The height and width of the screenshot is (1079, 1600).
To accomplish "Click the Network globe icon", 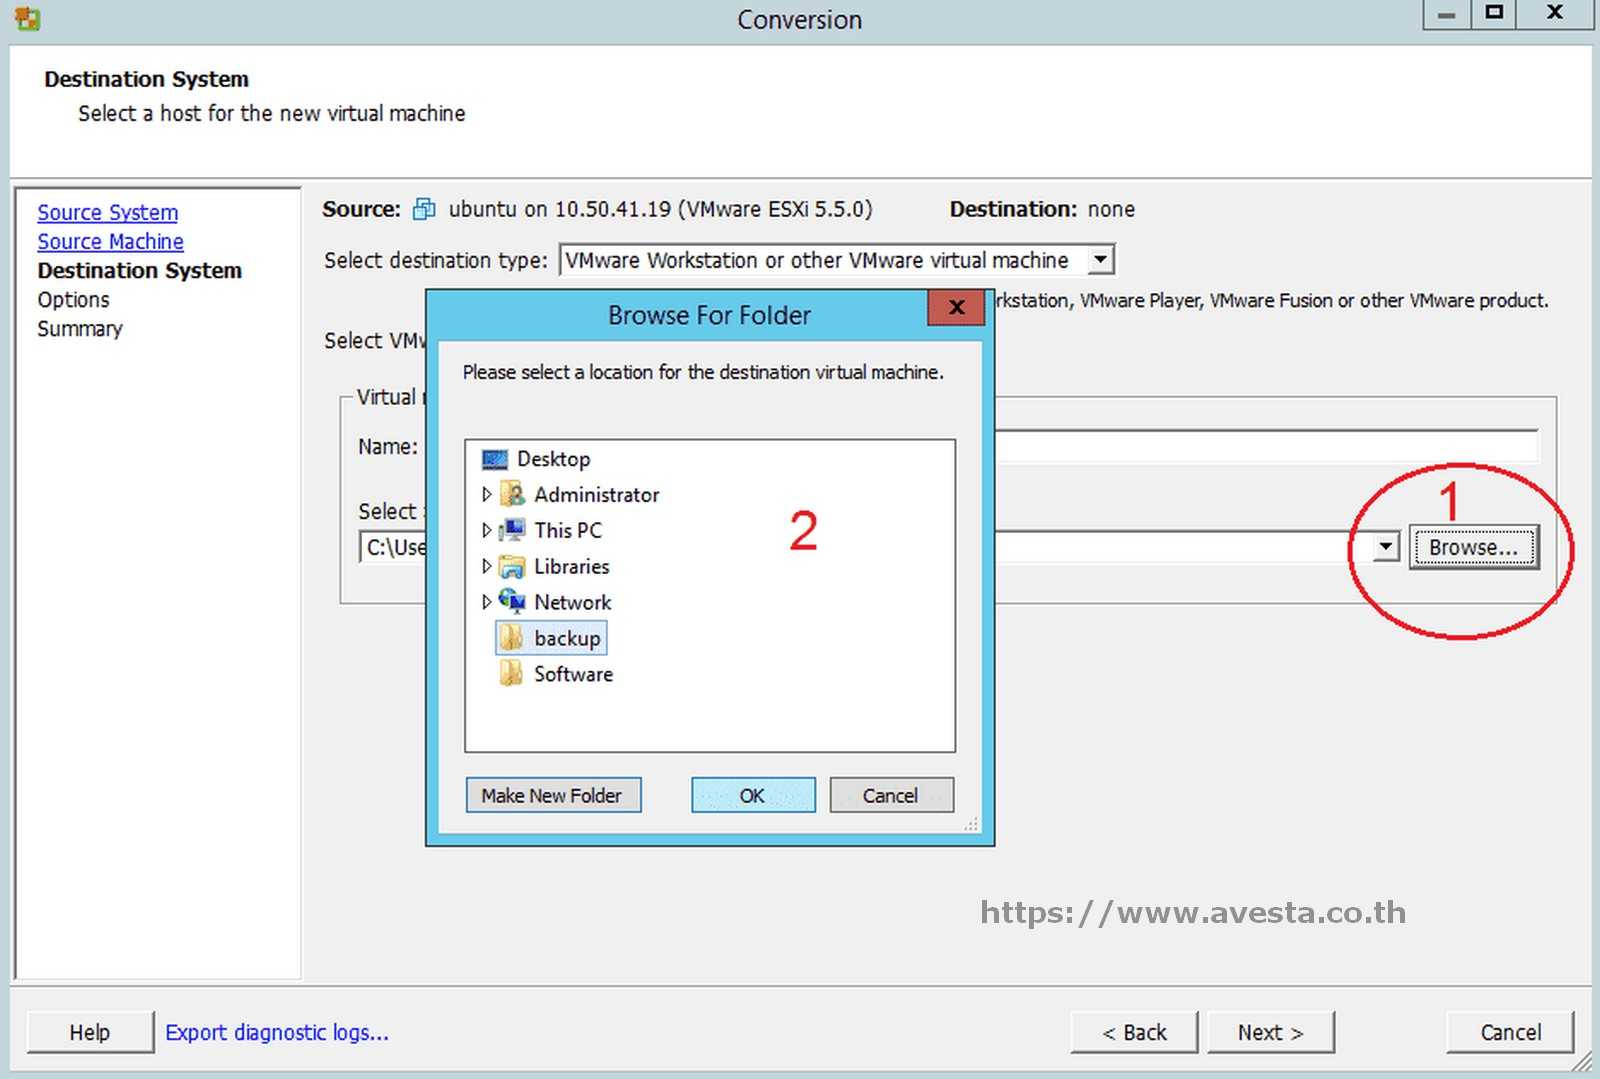I will point(511,601).
